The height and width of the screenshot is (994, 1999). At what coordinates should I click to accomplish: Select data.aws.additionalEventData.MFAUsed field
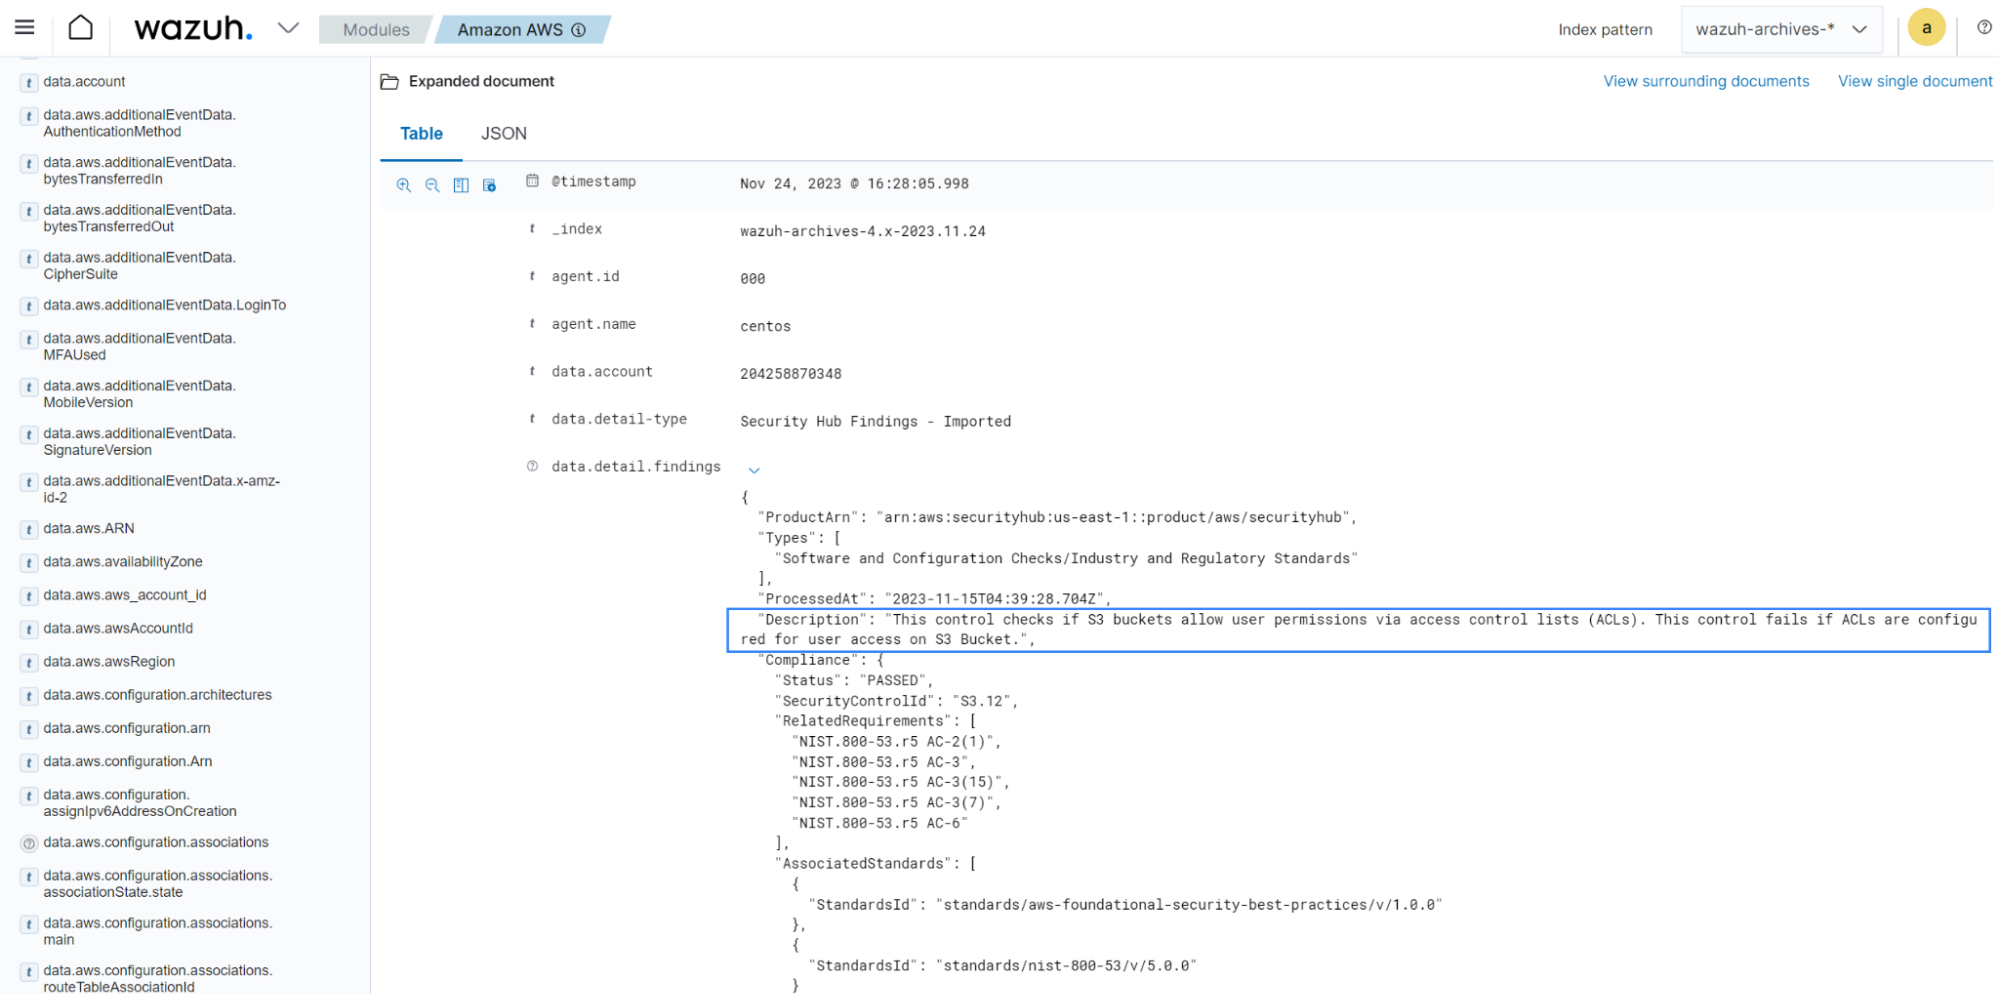(139, 346)
